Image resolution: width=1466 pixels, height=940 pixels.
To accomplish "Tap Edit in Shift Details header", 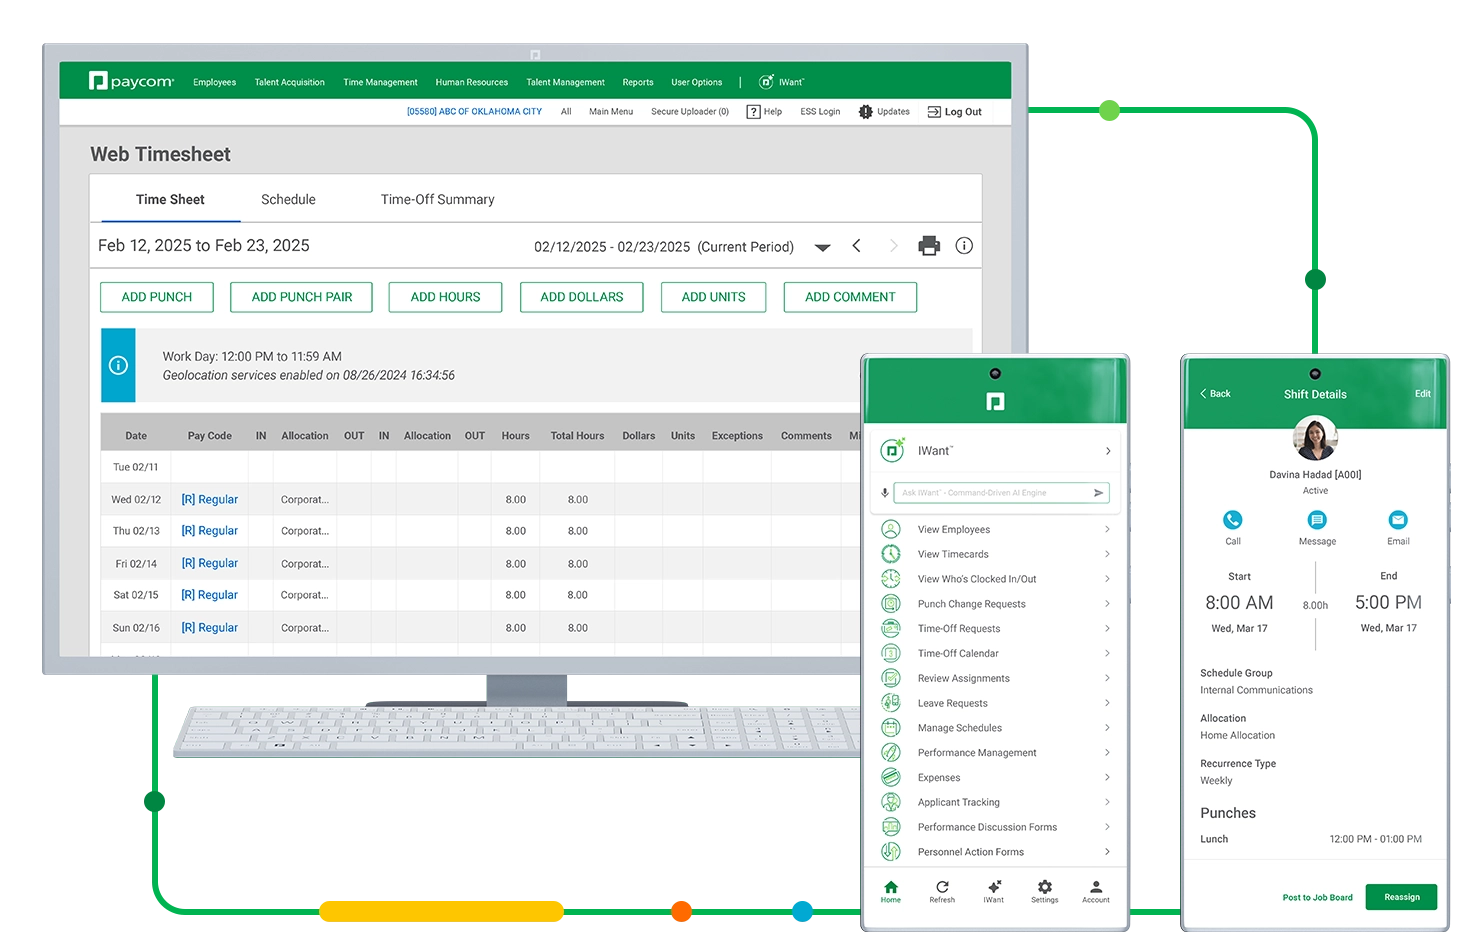I will [1422, 394].
